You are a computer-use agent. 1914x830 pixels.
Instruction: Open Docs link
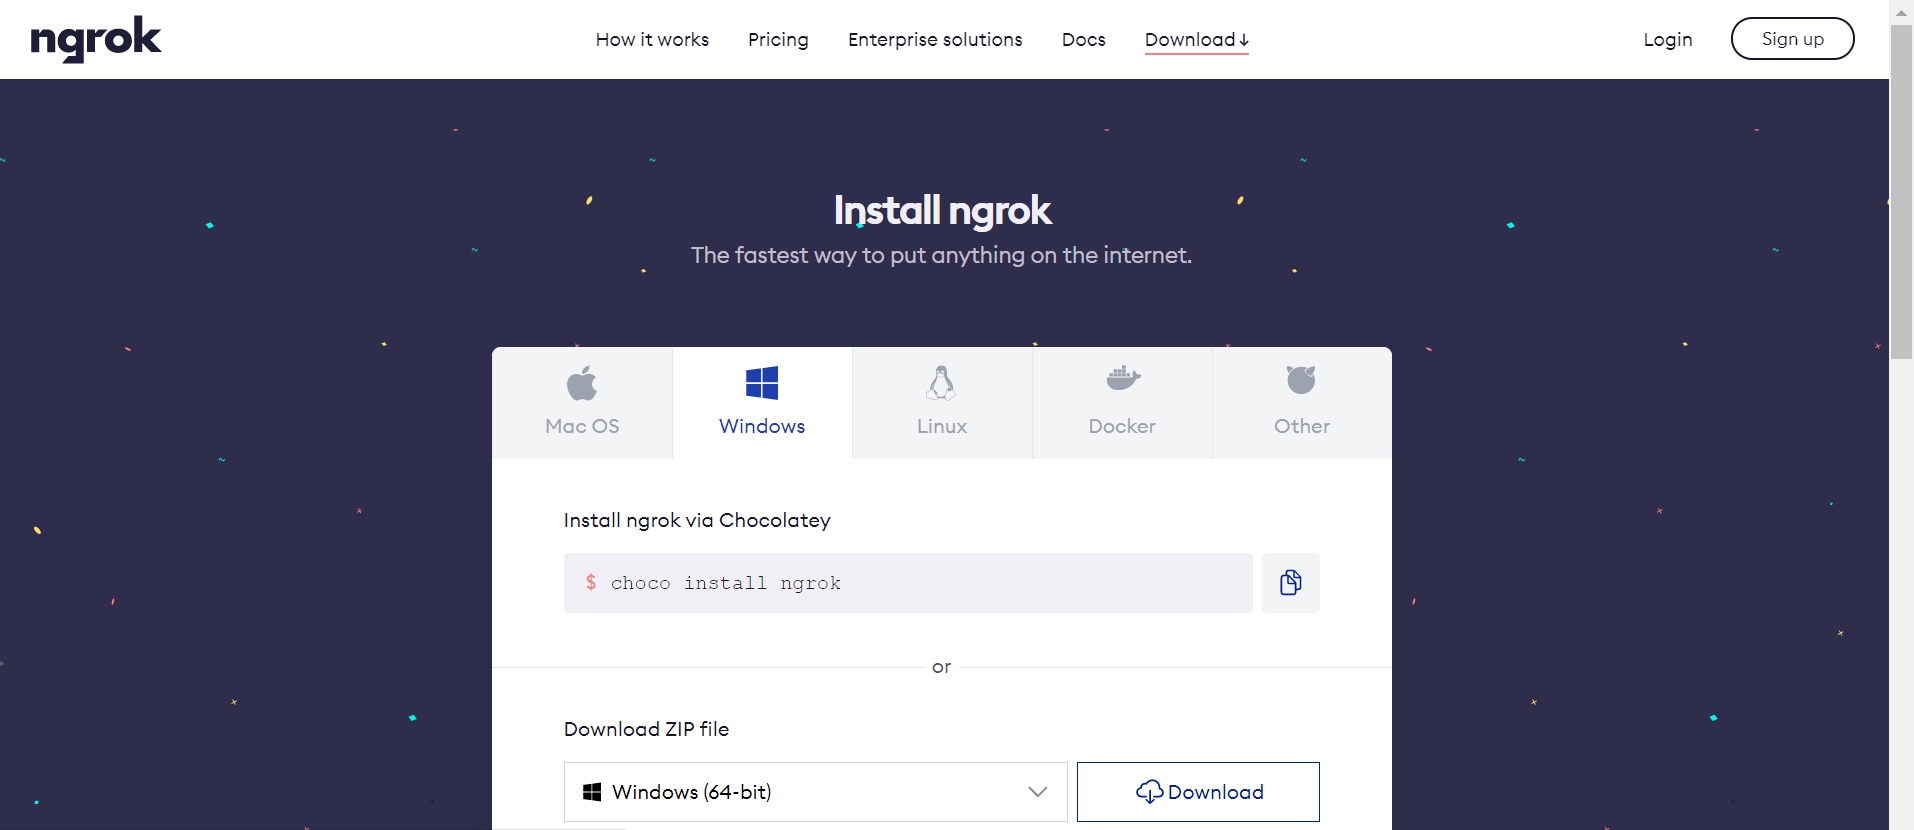tap(1083, 39)
